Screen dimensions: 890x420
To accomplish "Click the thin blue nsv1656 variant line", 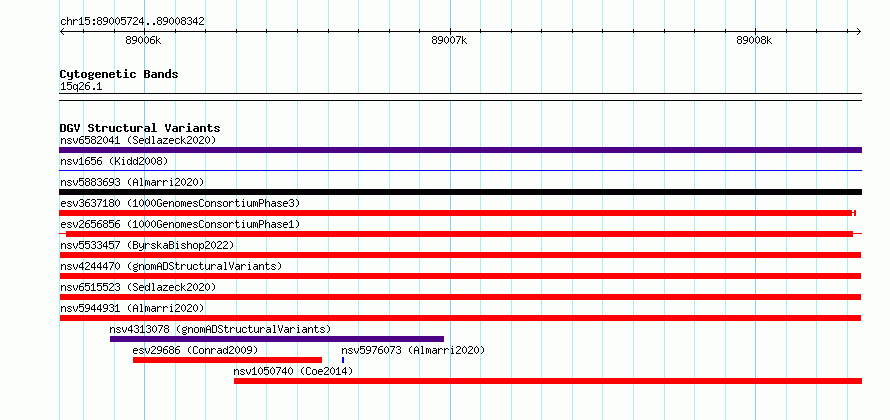I will coord(460,170).
